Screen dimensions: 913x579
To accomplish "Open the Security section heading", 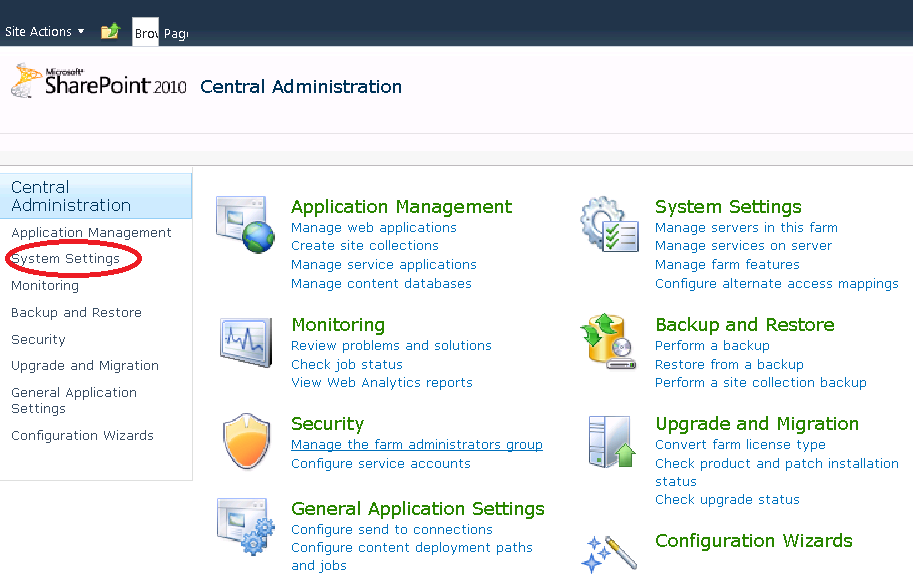I will 328,423.
